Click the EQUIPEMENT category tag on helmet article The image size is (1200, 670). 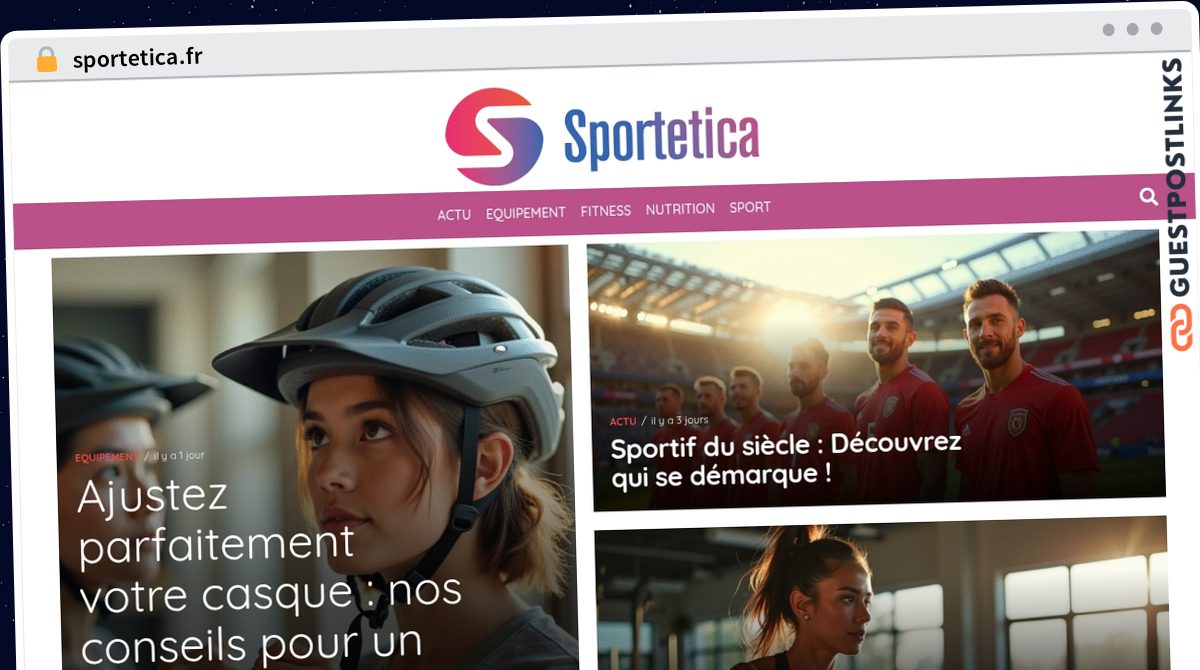coord(107,457)
